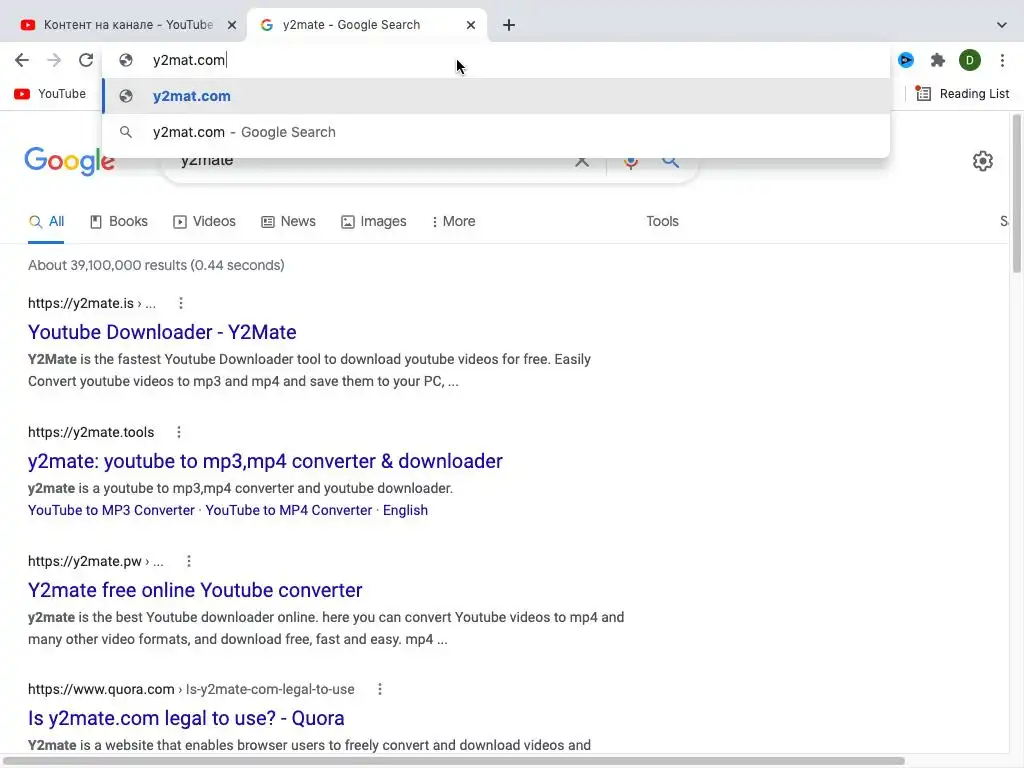
Task: Open three-dot menu for y2mate.pw result
Action: pyautogui.click(x=189, y=561)
